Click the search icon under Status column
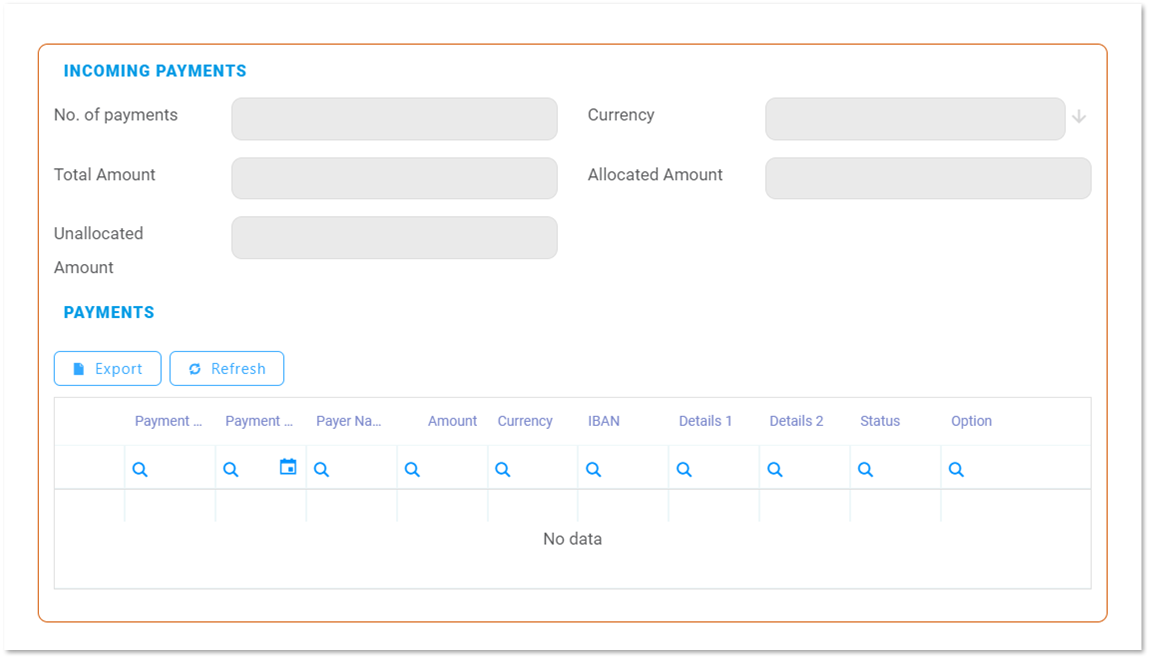 pyautogui.click(x=866, y=469)
